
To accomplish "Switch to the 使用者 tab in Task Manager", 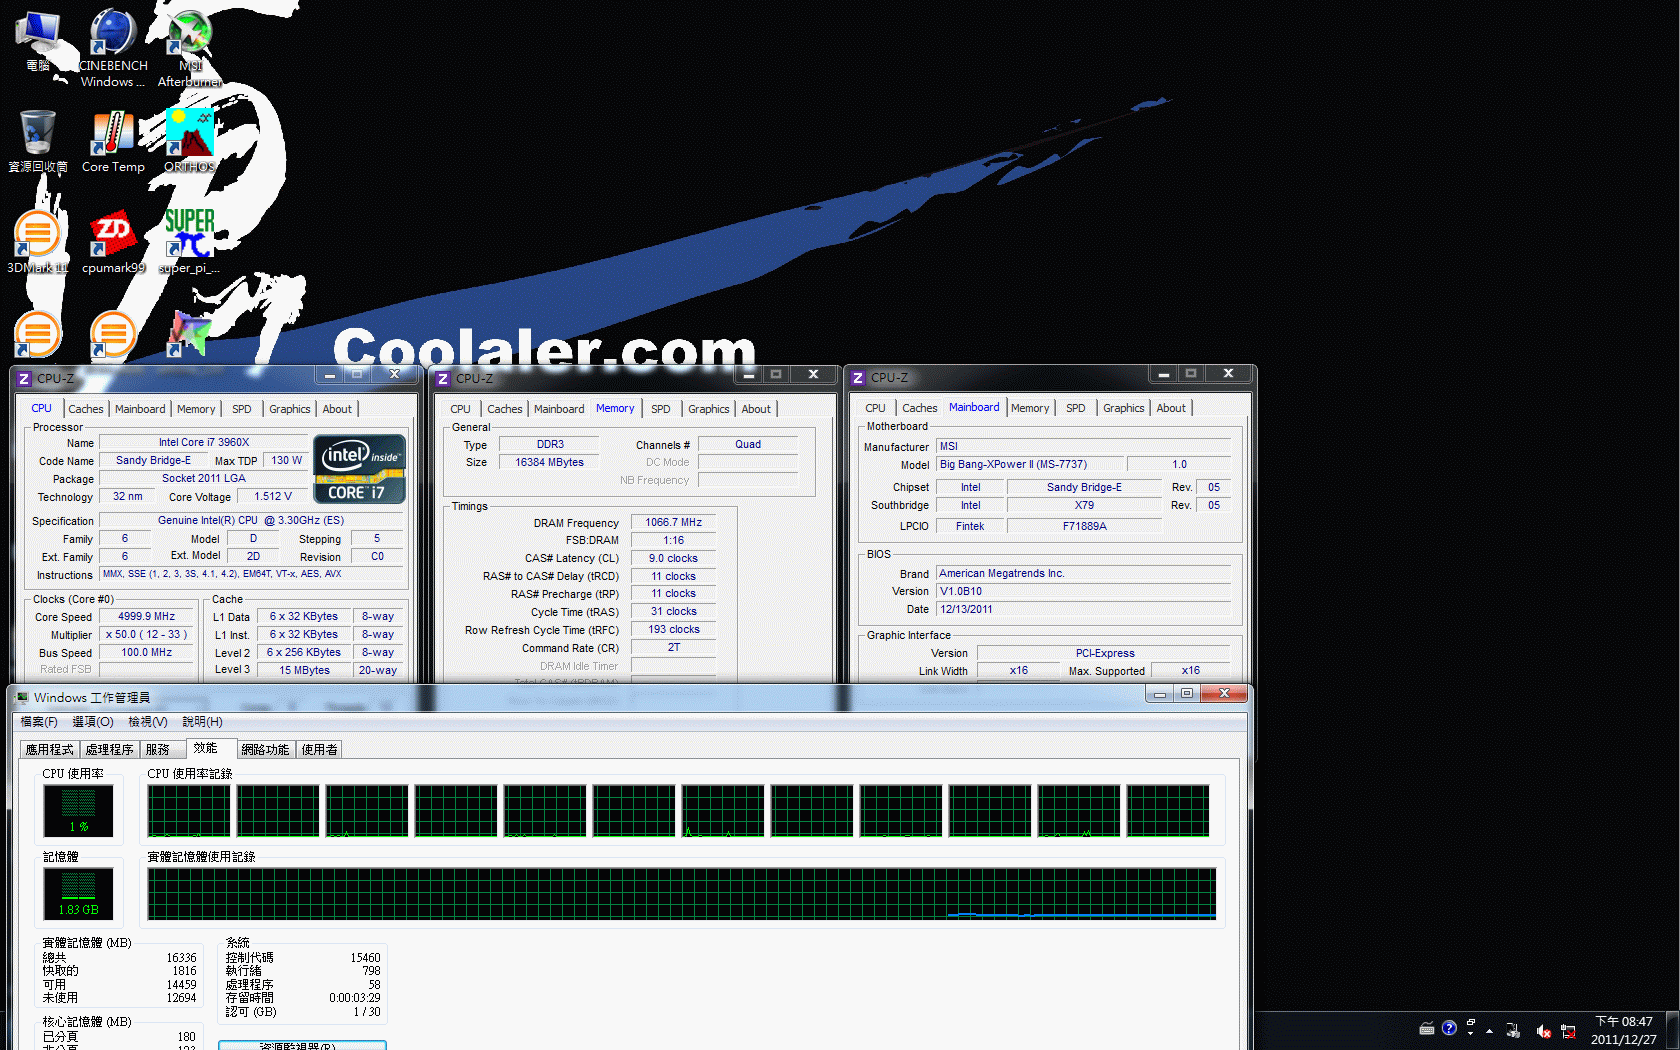I will 320,749.
